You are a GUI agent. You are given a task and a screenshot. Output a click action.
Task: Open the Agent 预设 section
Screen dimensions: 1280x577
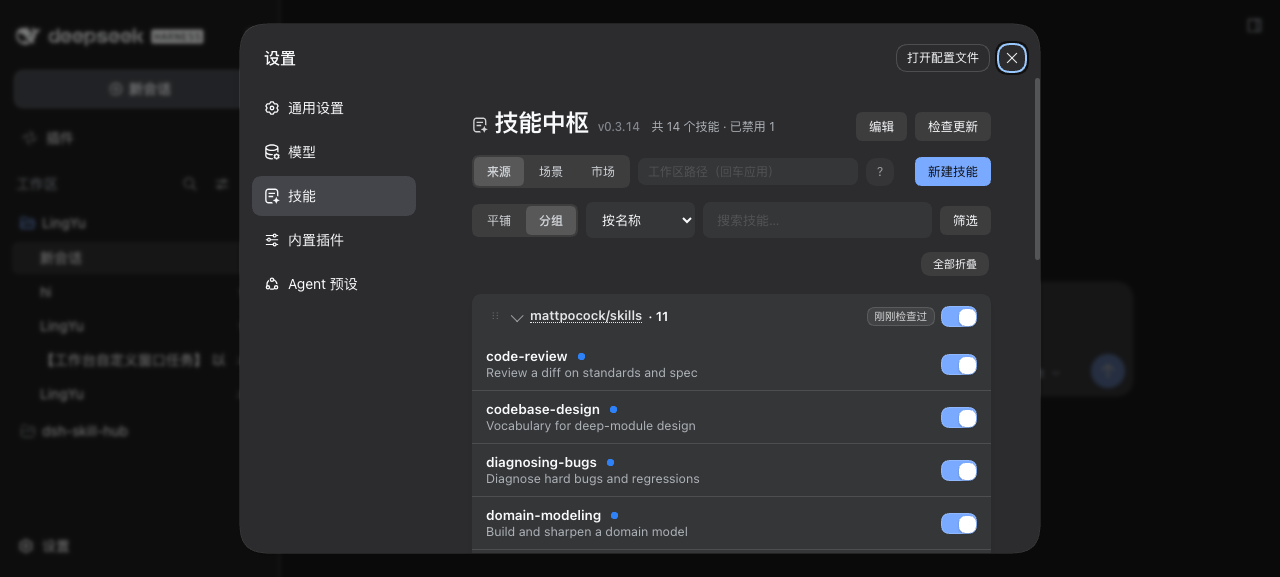click(334, 284)
